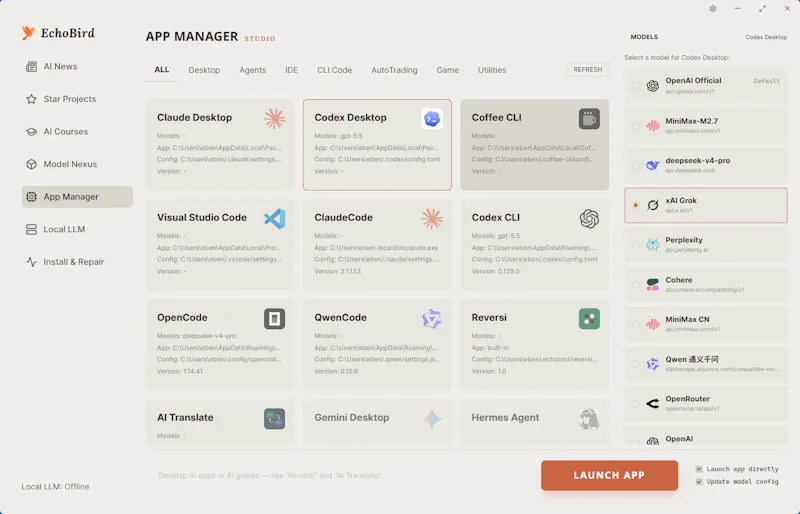Click the Reversi green game icon
This screenshot has height=514, width=800.
point(589,319)
